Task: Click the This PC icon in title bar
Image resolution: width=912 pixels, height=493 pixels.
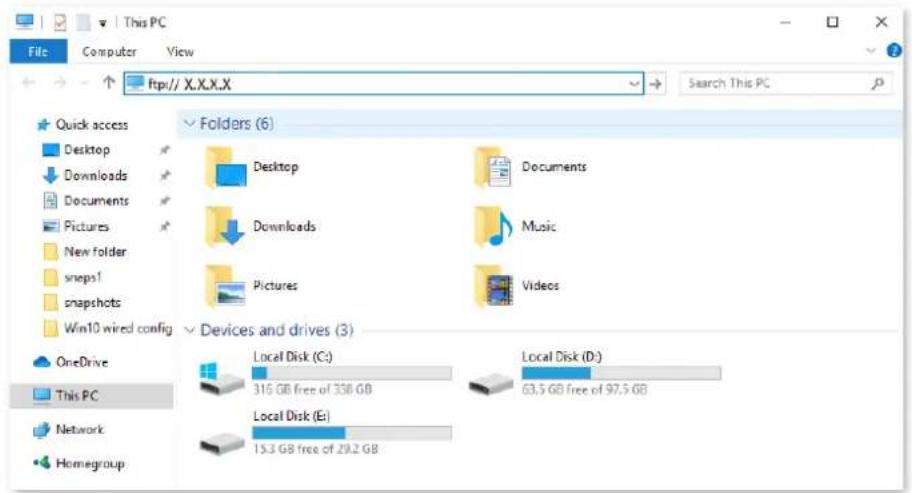Action: [25, 22]
